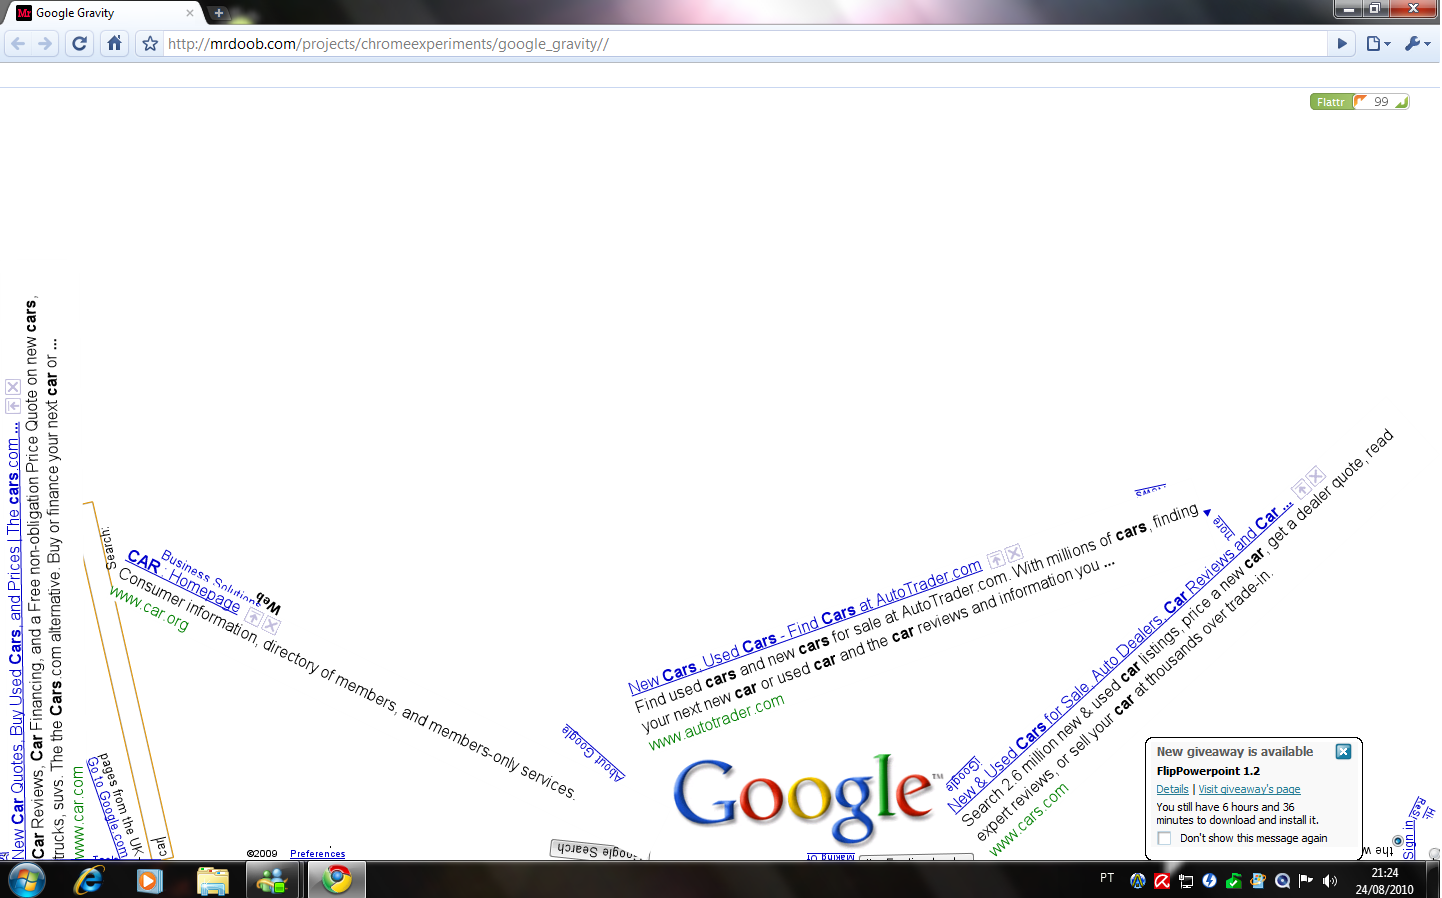Click the Go arrow beside the address bar
This screenshot has width=1442, height=898.
pyautogui.click(x=1343, y=43)
